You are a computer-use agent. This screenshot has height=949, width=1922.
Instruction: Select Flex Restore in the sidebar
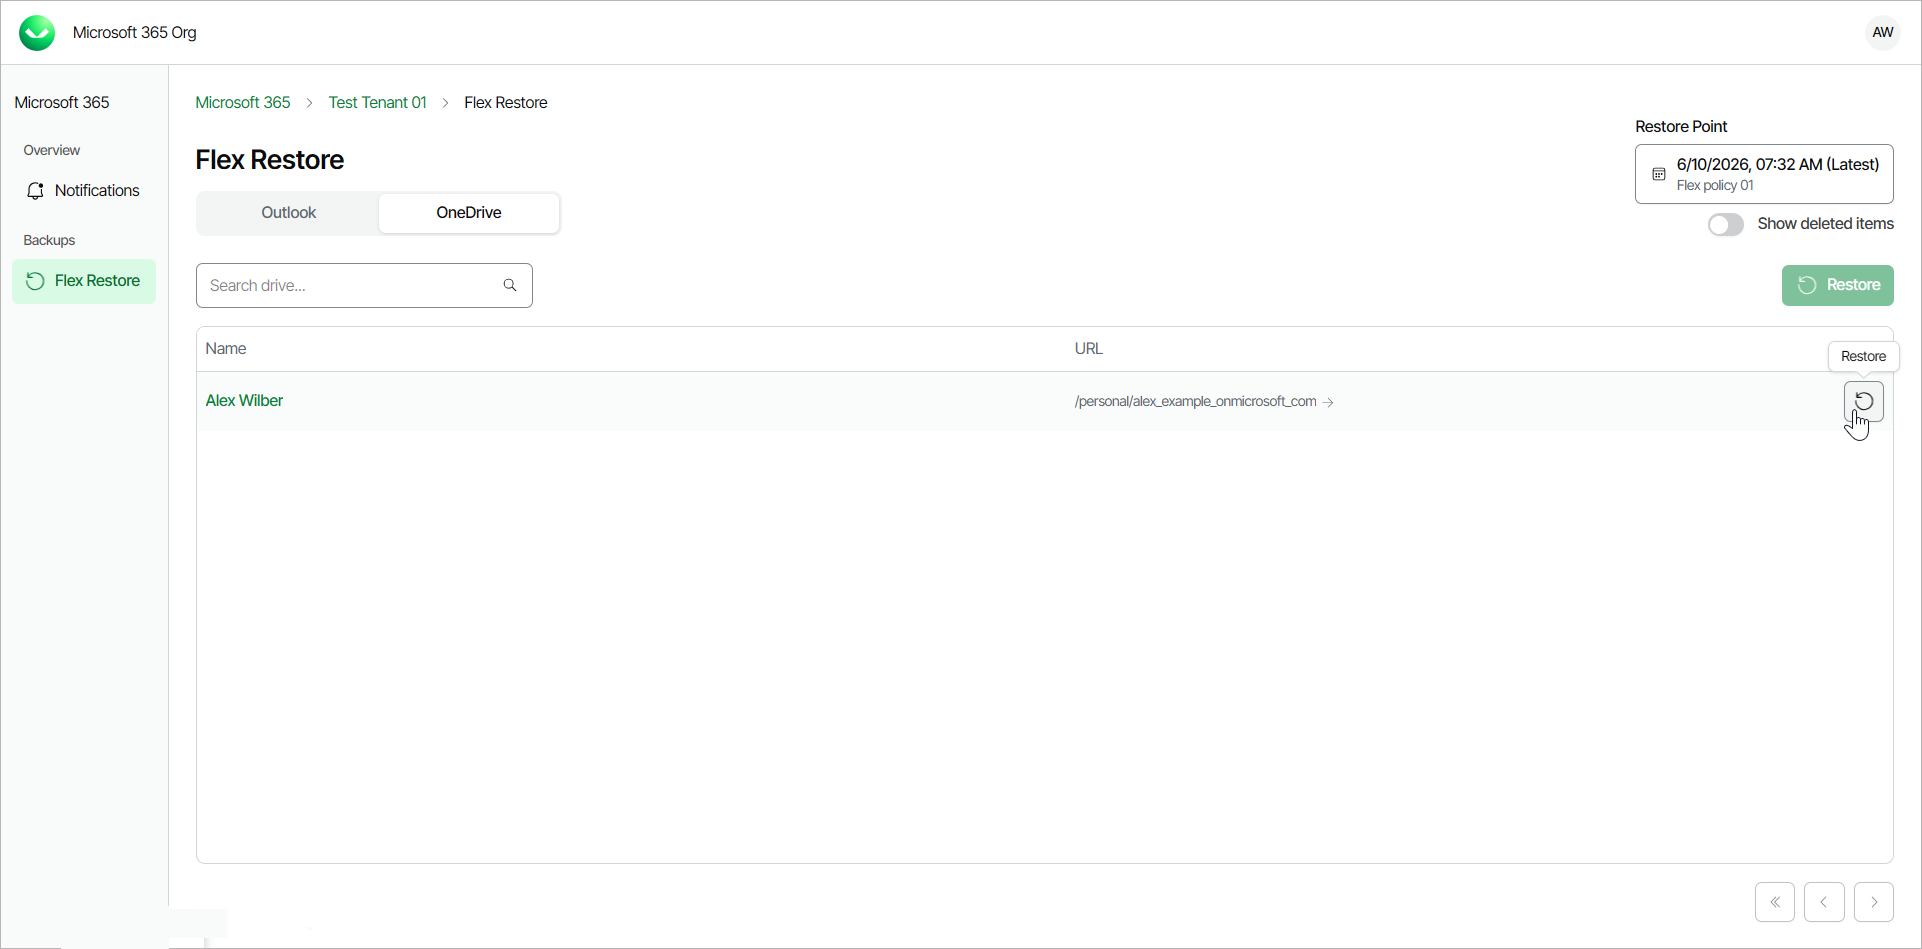pyautogui.click(x=84, y=281)
